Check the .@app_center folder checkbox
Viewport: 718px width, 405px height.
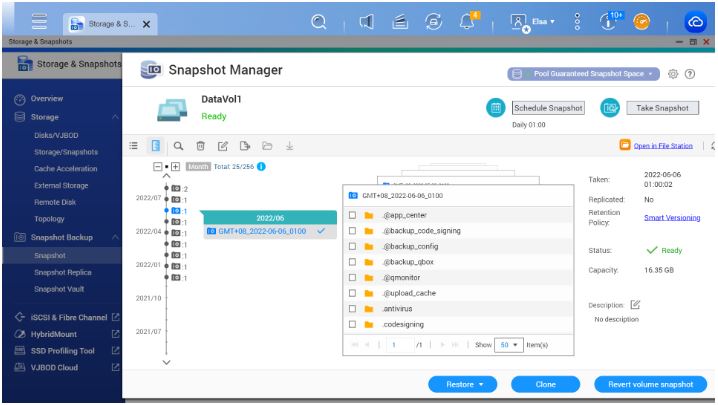[x=353, y=215]
